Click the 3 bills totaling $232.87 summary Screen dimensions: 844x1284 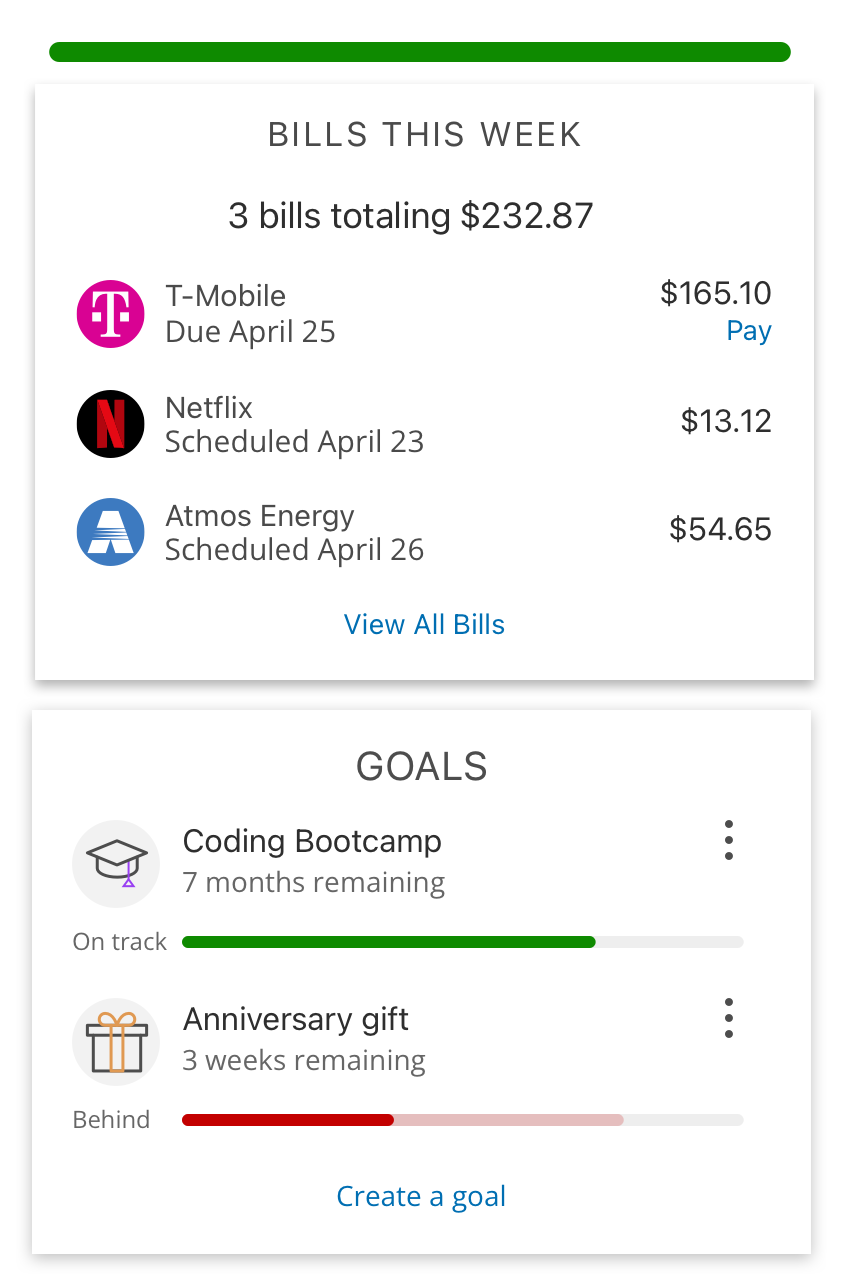411,216
